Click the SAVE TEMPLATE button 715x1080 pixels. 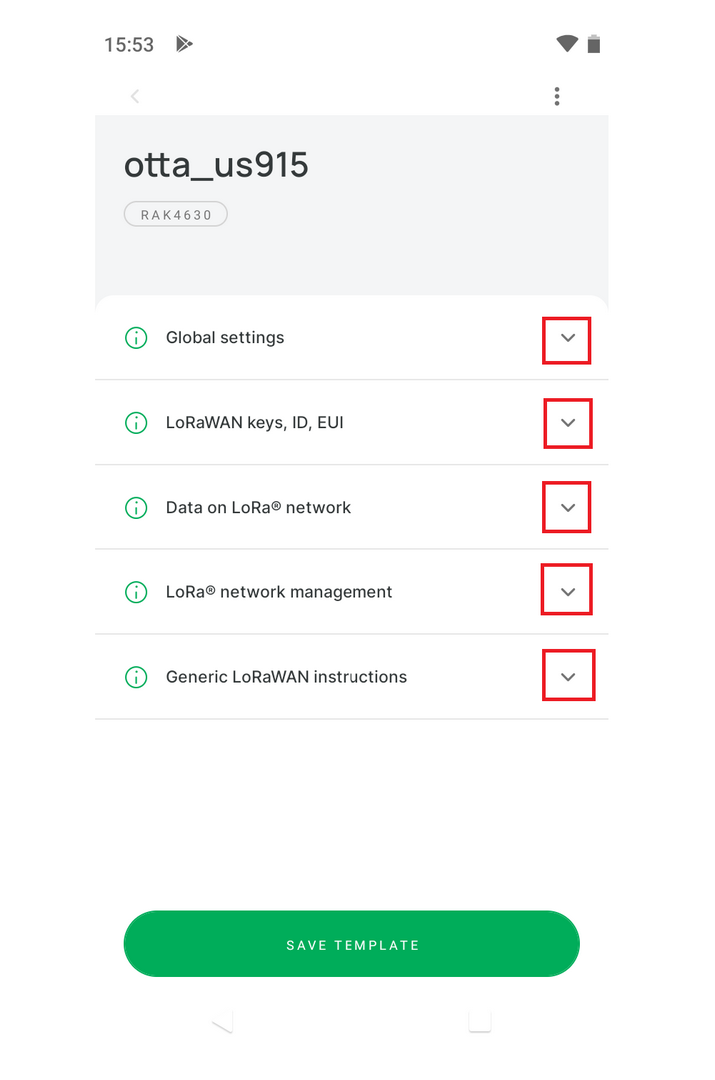tap(351, 944)
